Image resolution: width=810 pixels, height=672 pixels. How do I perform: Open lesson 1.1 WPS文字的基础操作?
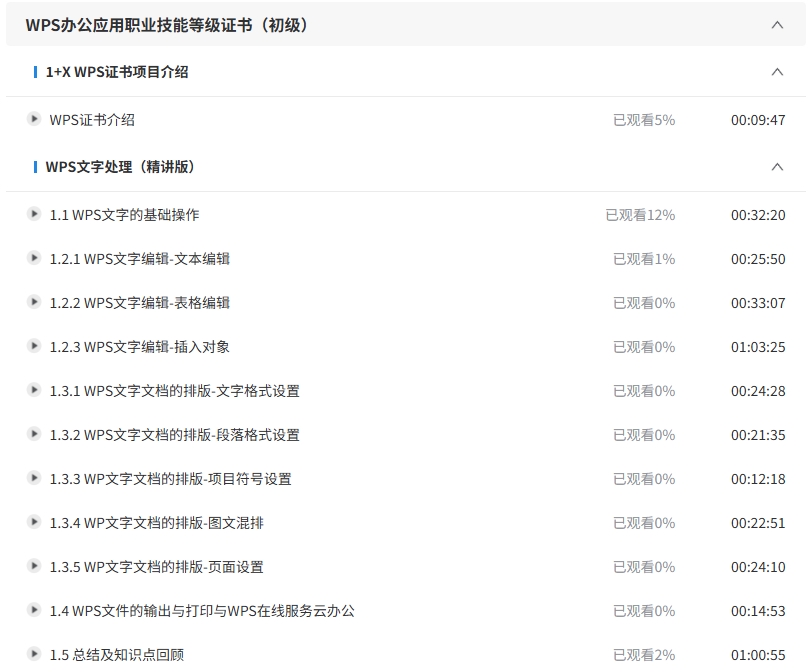coord(124,215)
